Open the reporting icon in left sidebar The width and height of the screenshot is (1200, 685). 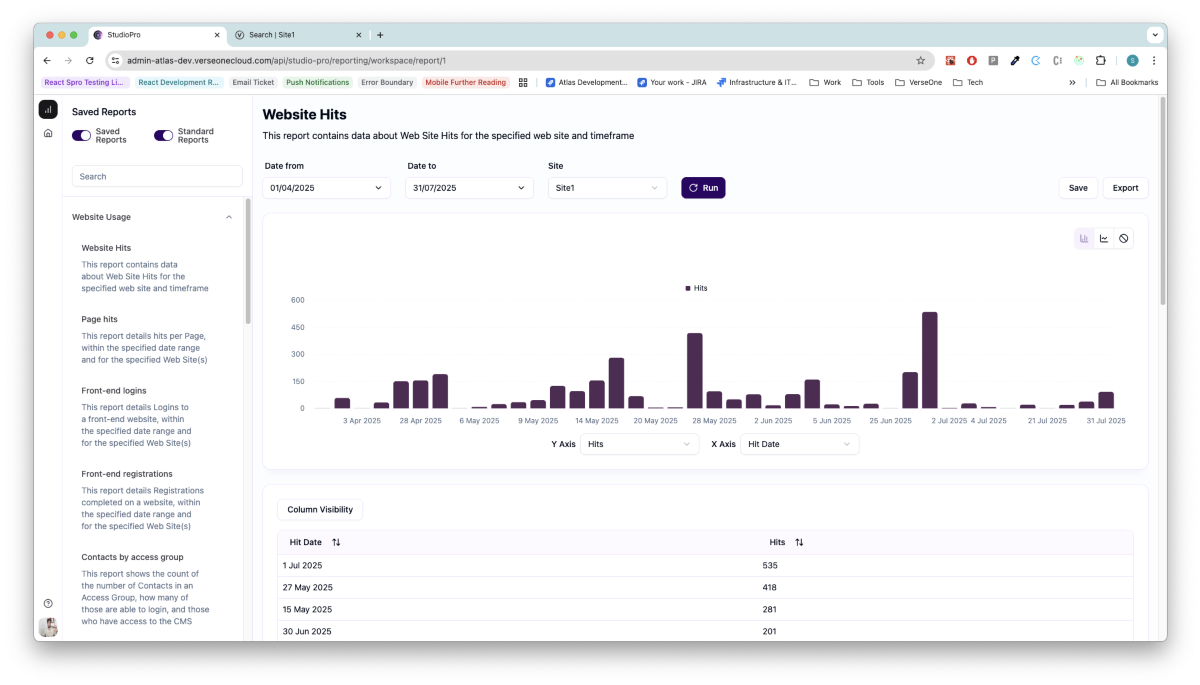48,109
